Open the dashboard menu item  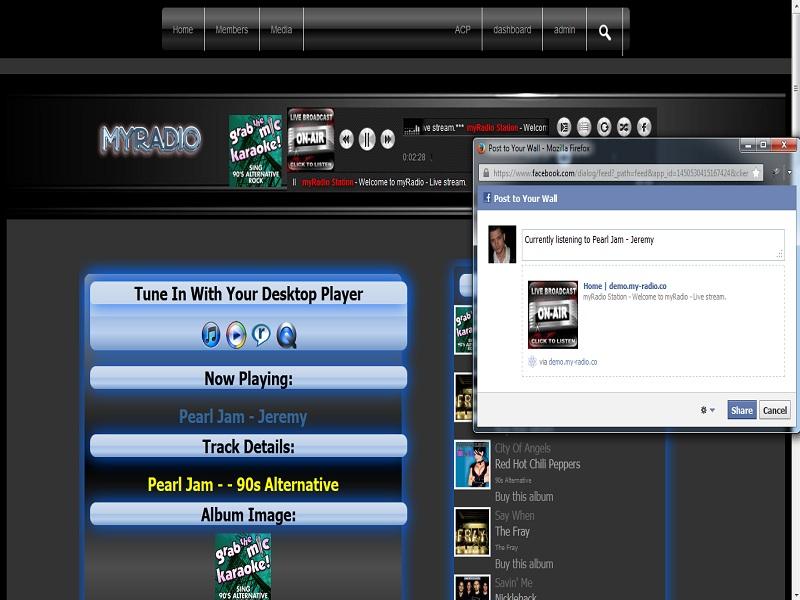pos(512,30)
